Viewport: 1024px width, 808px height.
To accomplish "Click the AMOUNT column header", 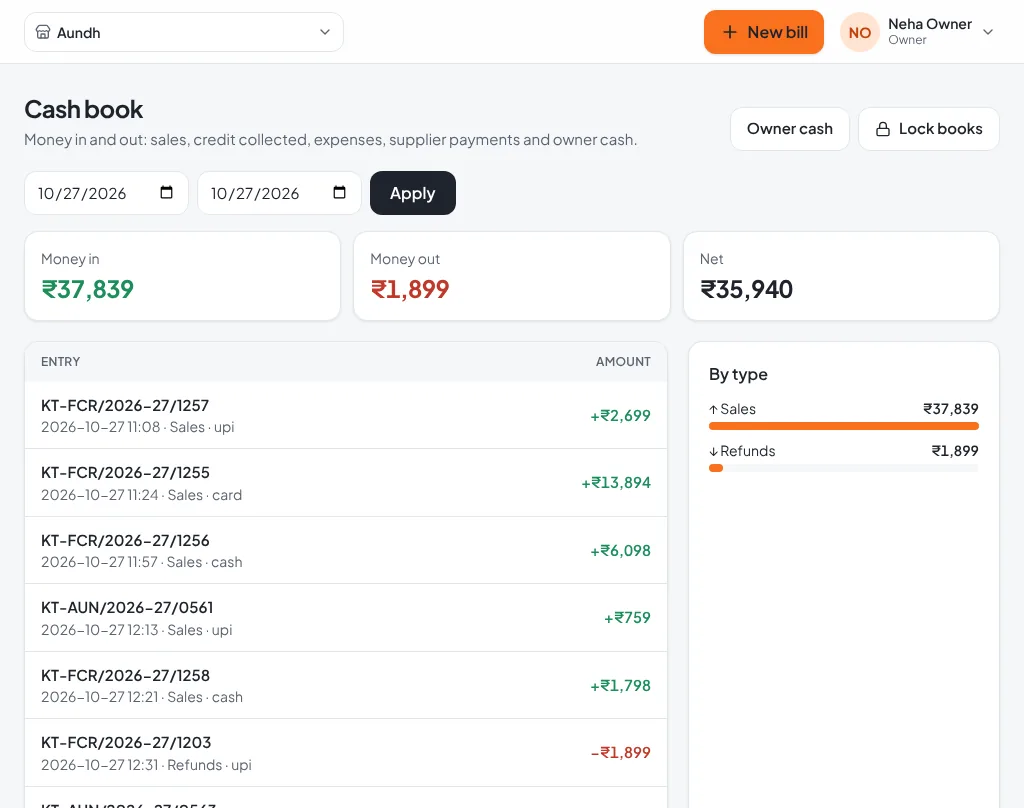I will pos(623,362).
